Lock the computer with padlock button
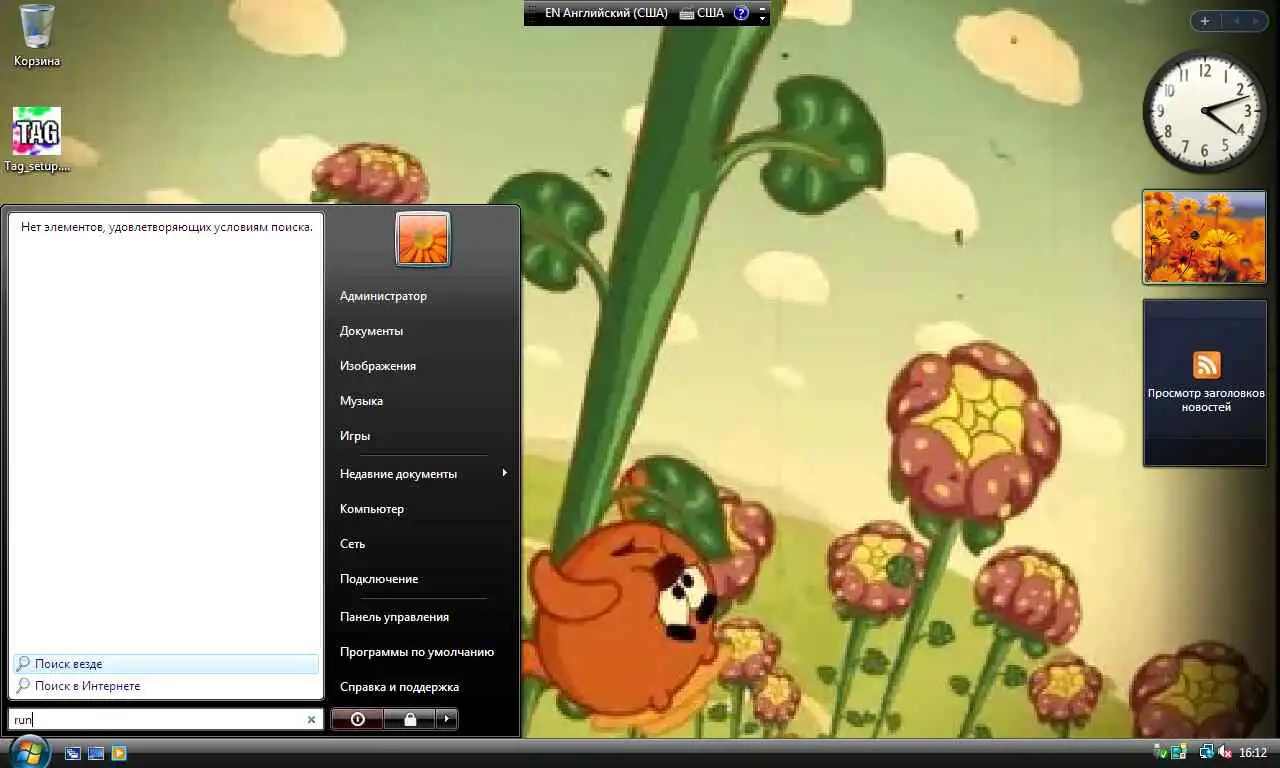The width and height of the screenshot is (1280, 768). 409,718
